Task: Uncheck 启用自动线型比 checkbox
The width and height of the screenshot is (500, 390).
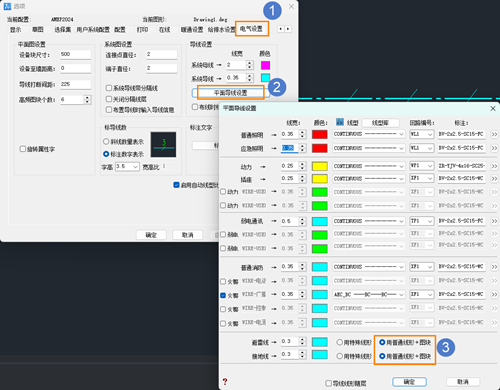Action: tap(177, 185)
